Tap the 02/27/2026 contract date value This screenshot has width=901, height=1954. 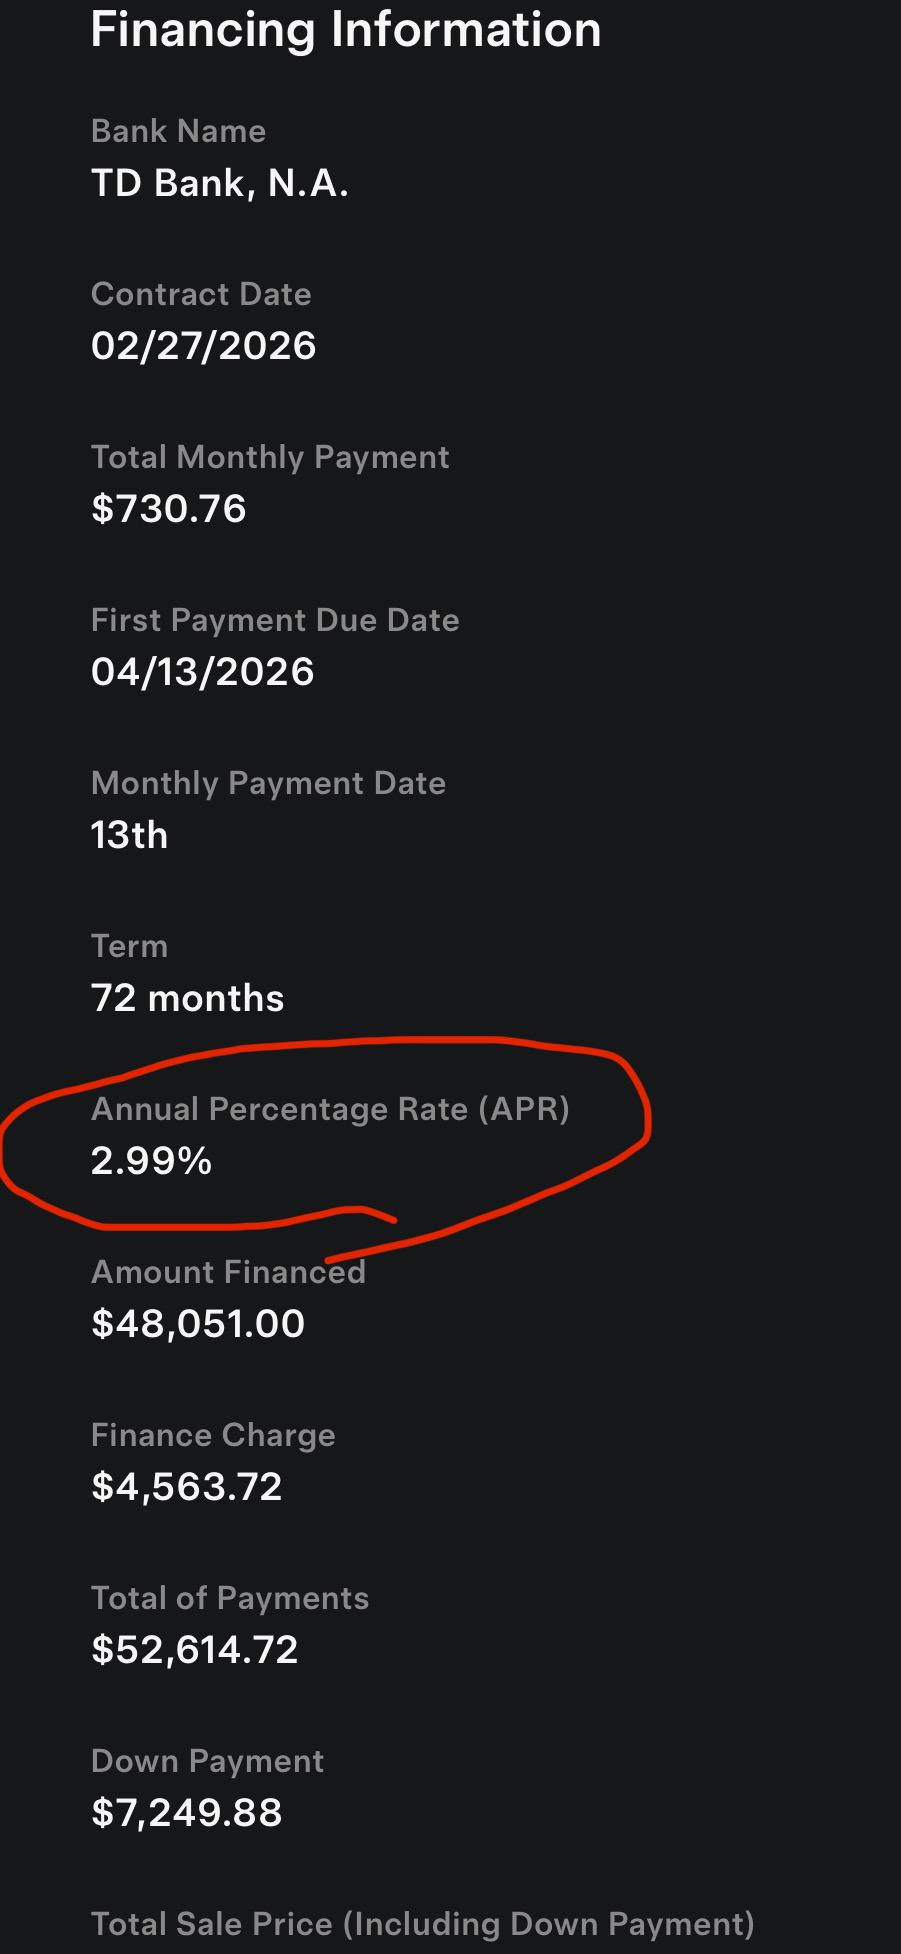click(x=203, y=346)
